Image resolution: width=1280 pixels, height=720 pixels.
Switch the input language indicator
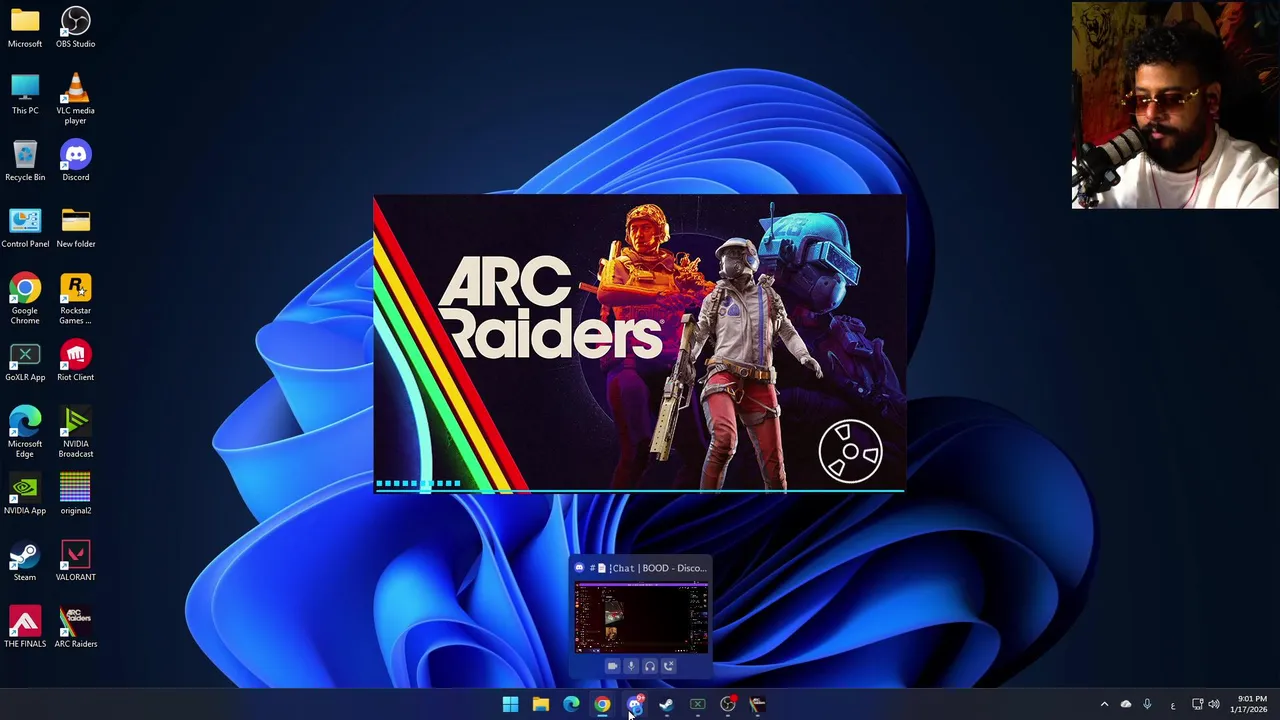tap(1173, 706)
